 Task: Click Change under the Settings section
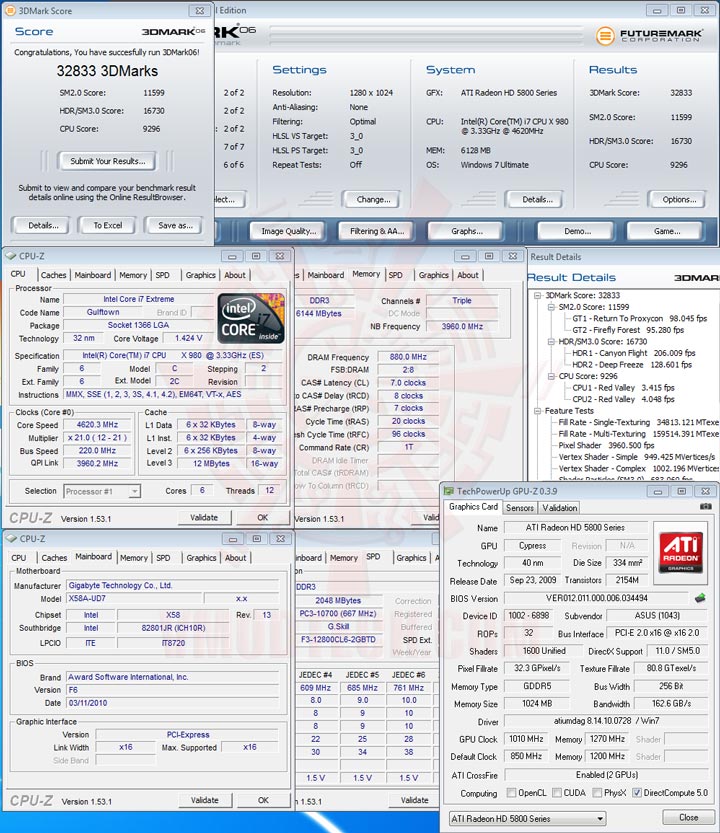point(373,200)
